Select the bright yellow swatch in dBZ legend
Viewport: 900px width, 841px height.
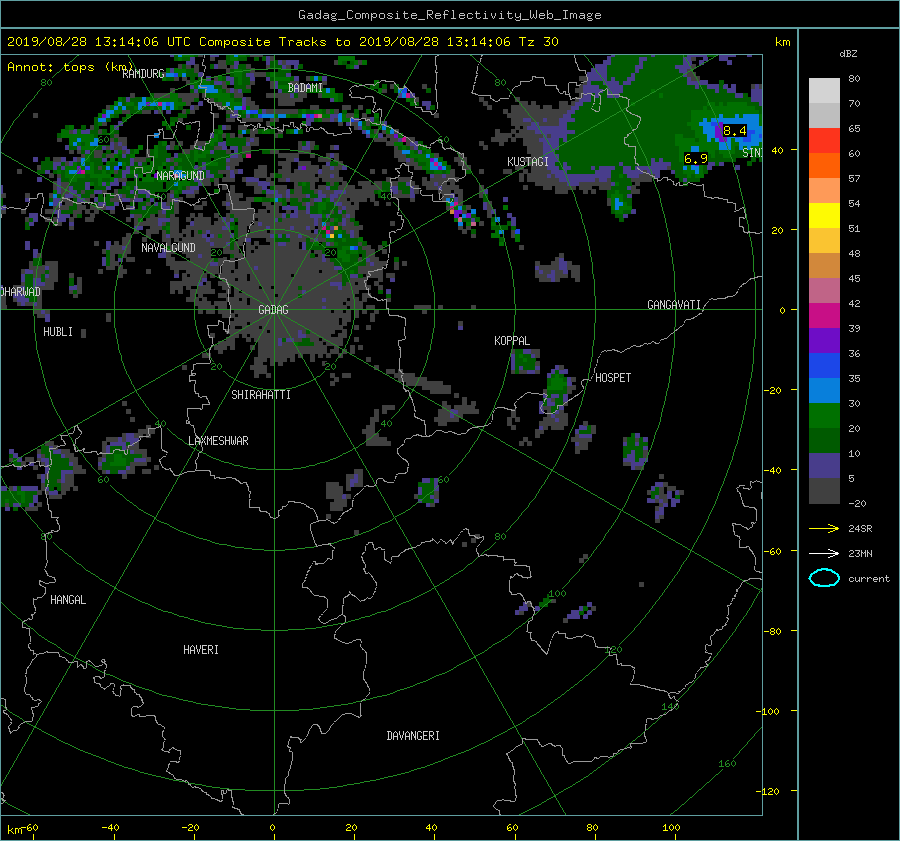coord(824,215)
